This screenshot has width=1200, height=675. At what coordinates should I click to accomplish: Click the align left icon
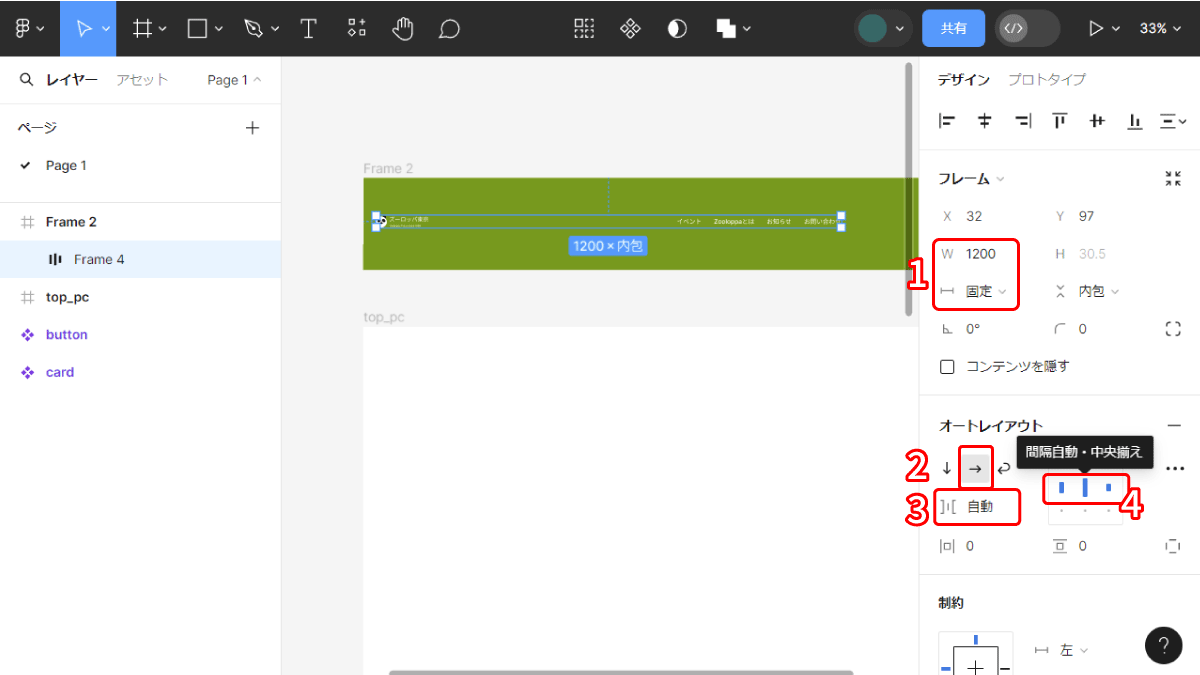point(947,121)
